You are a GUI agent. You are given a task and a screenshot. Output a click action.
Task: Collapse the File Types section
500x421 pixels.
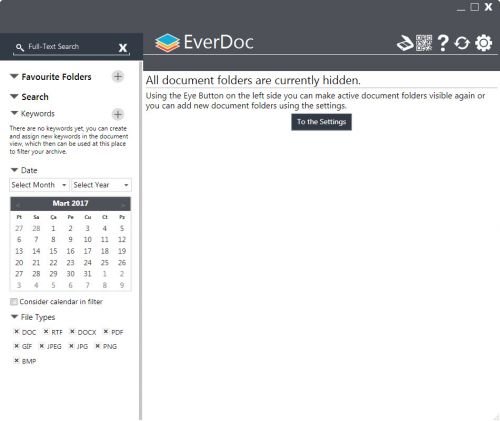point(14,316)
